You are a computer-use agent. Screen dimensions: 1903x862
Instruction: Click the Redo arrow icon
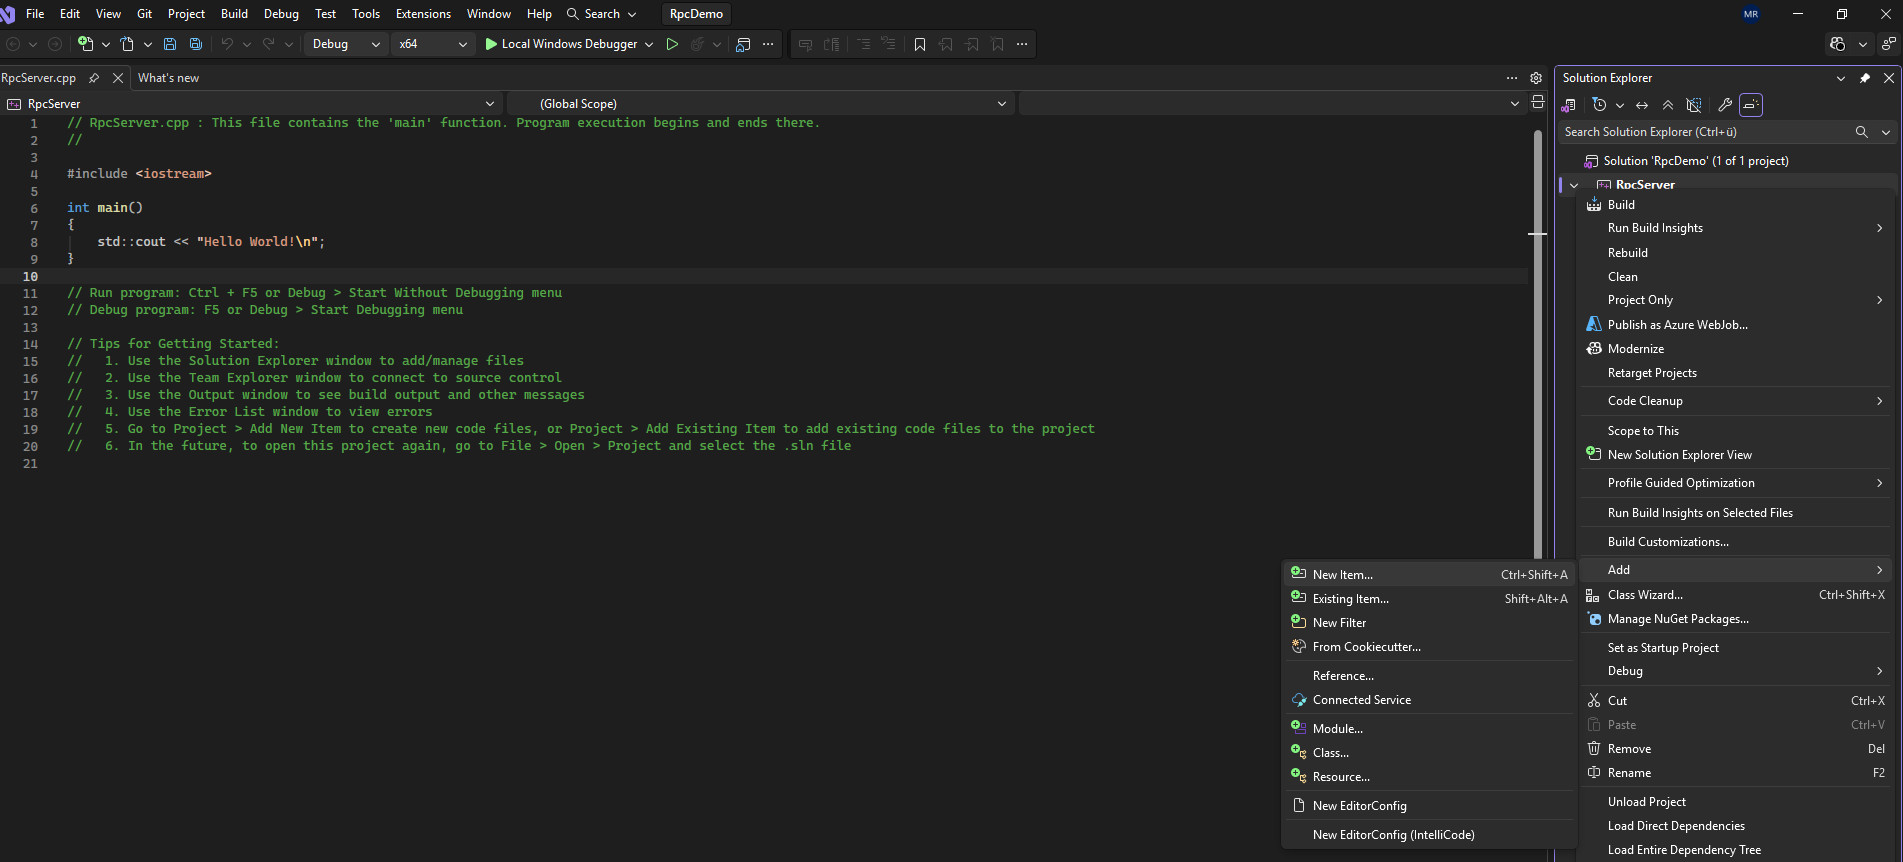[268, 44]
